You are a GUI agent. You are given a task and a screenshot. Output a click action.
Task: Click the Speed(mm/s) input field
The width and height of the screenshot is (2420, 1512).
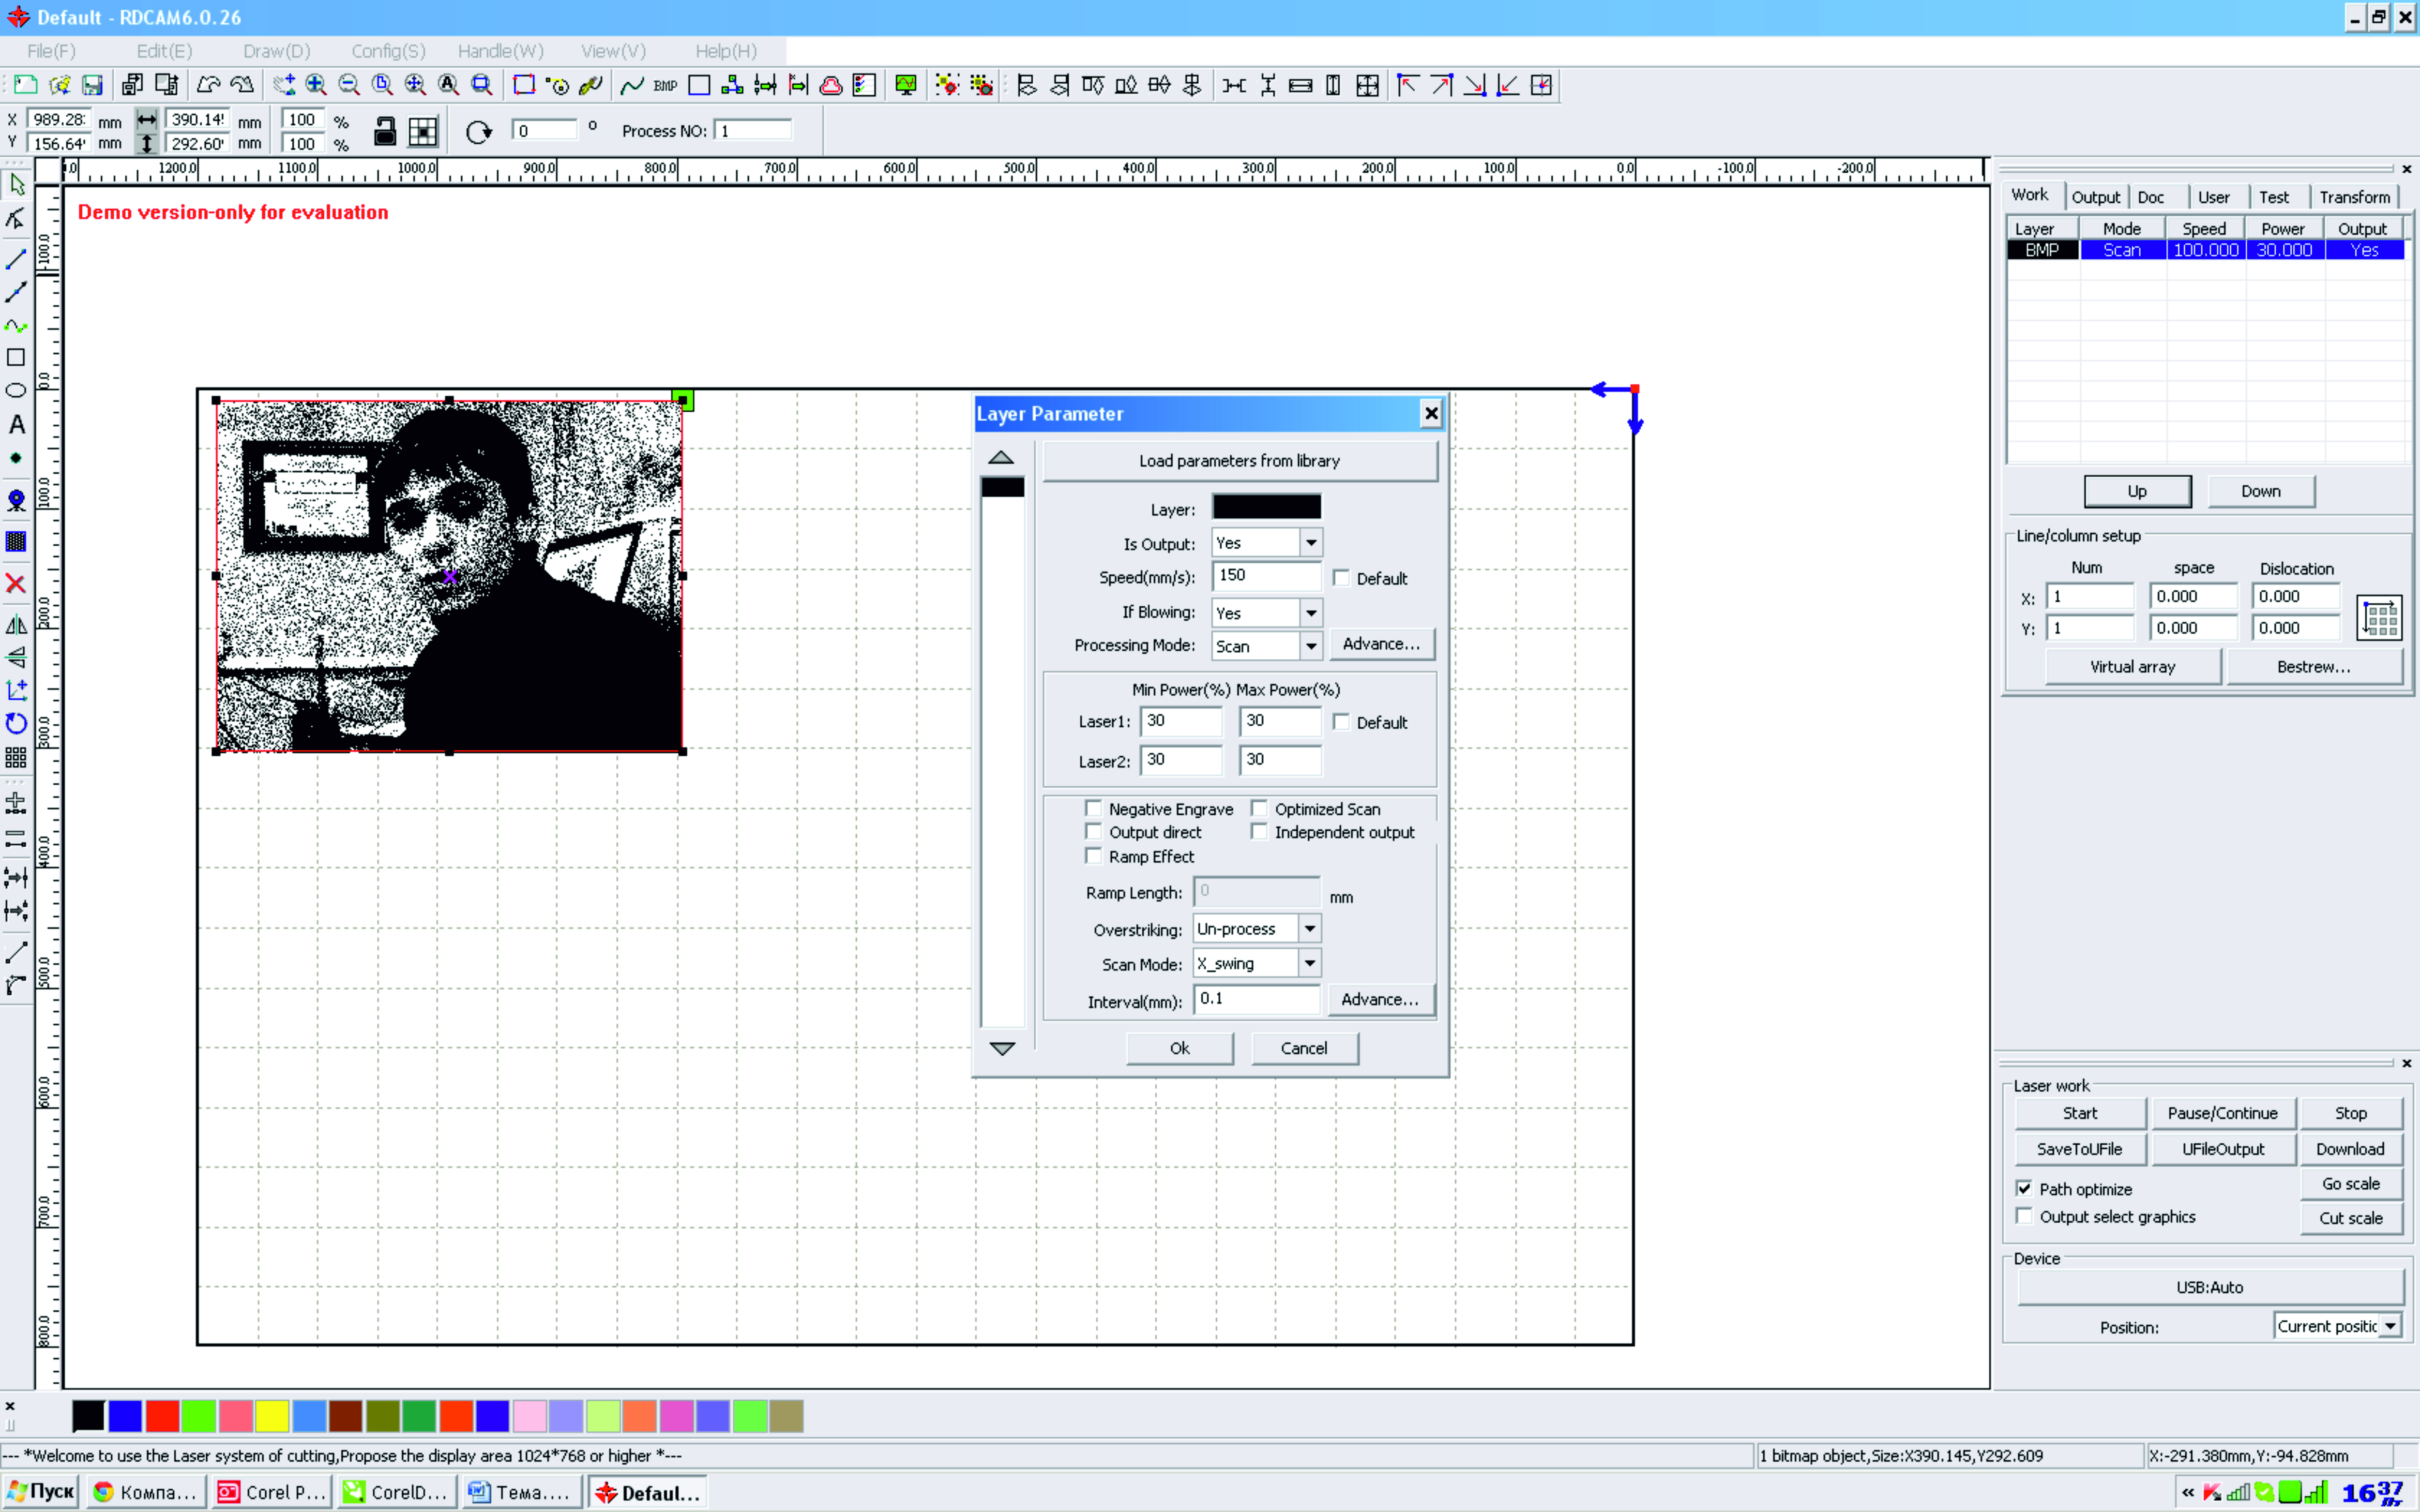click(x=1265, y=576)
